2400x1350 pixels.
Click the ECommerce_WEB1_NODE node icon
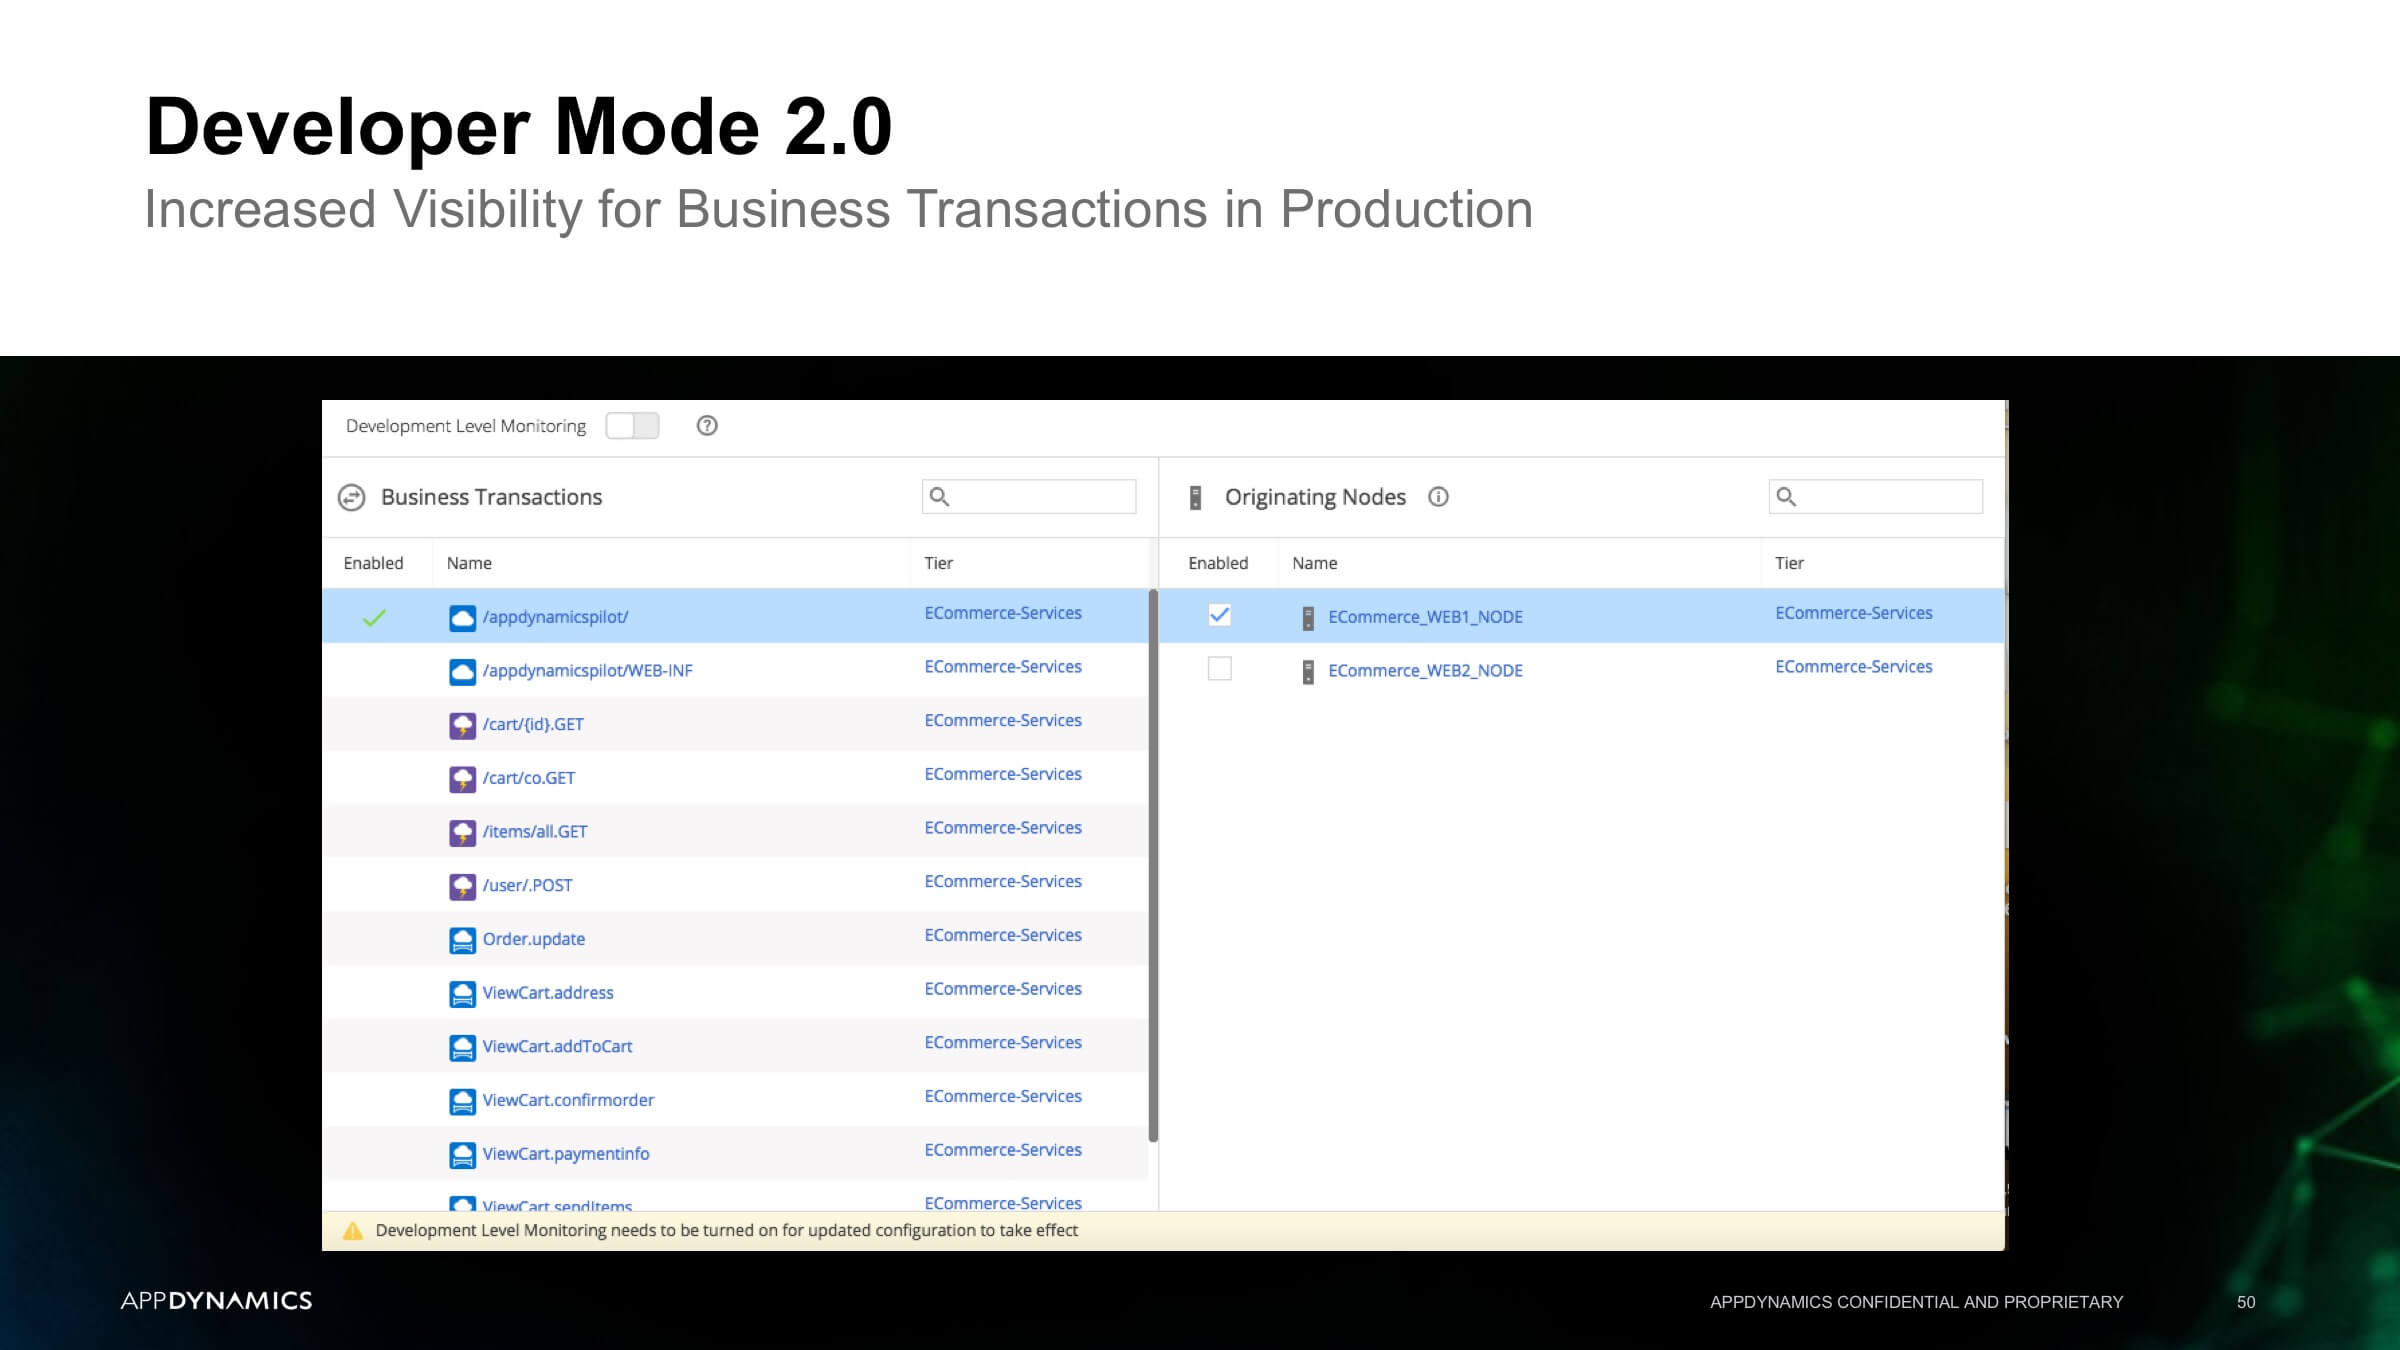pos(1308,618)
